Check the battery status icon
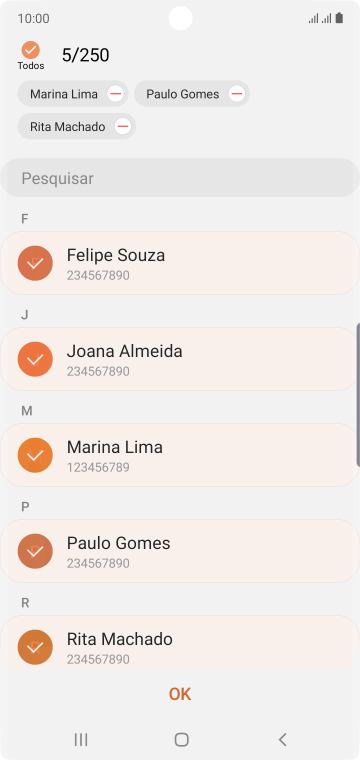360x760 pixels. [x=339, y=18]
